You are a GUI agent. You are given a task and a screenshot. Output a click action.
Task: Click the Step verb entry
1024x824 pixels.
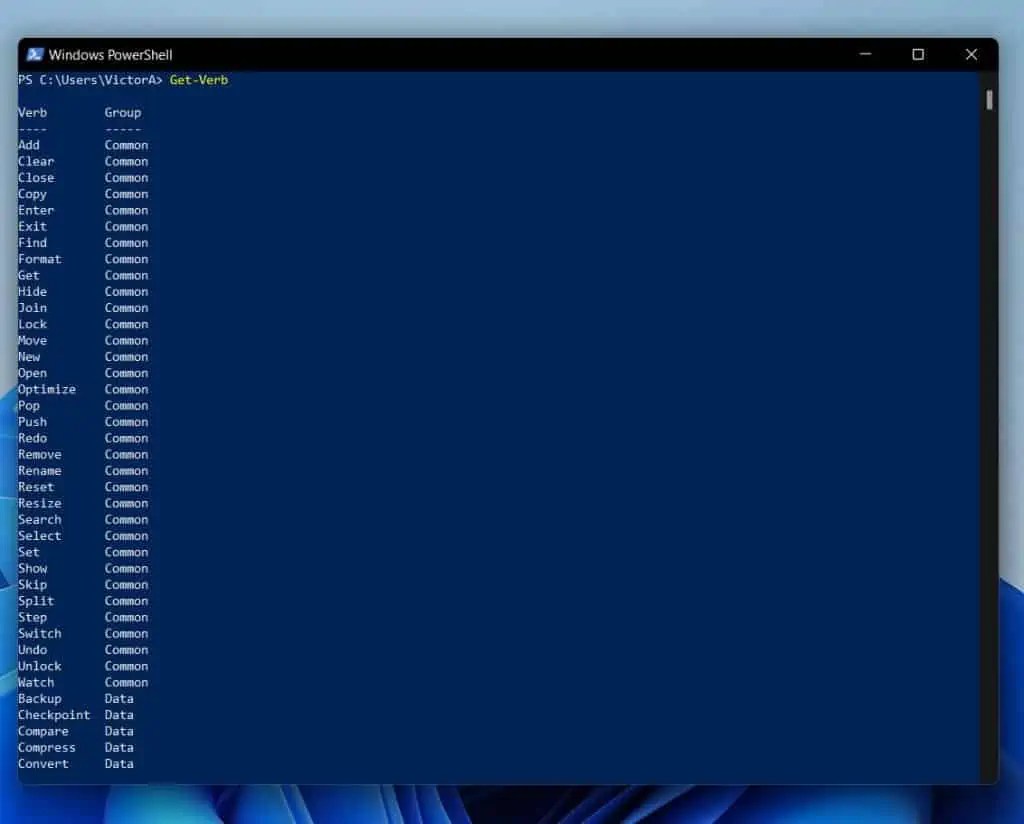pos(32,618)
